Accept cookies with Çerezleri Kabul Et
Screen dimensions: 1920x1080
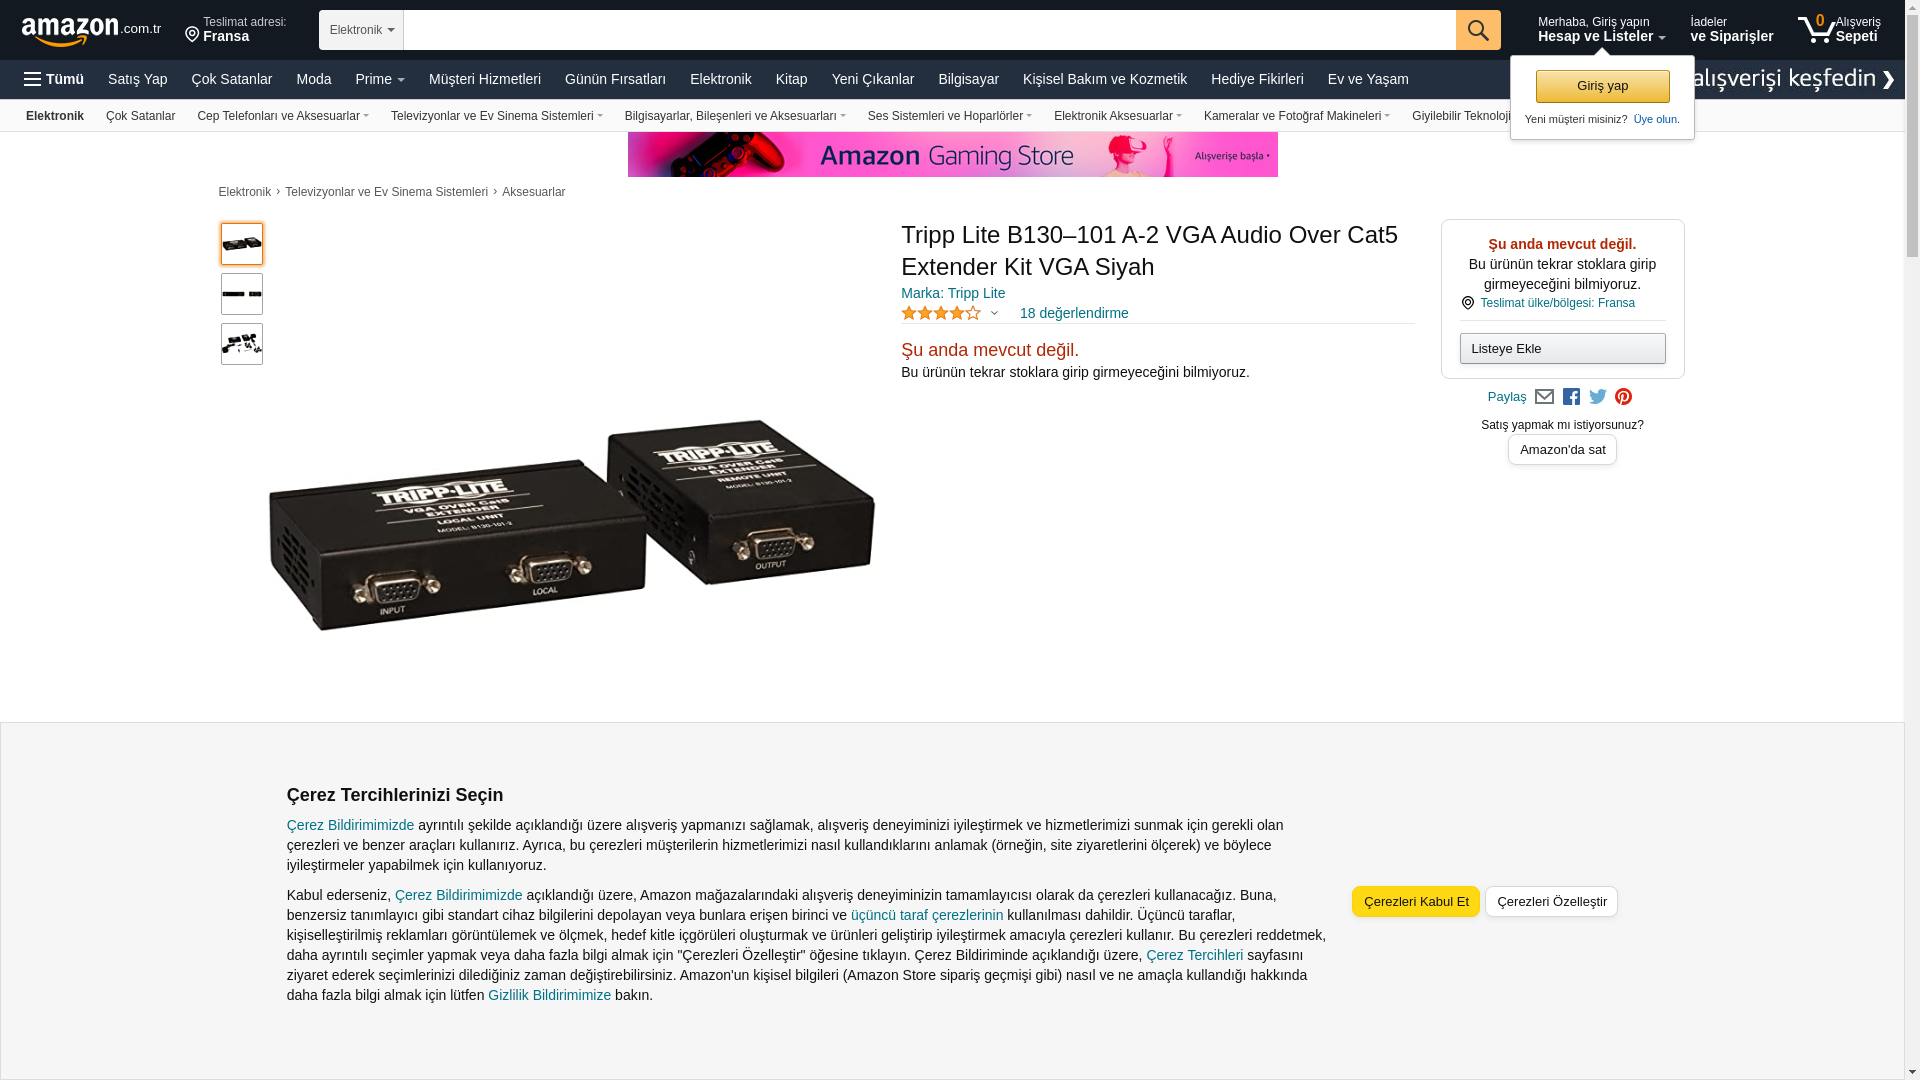[1416, 902]
